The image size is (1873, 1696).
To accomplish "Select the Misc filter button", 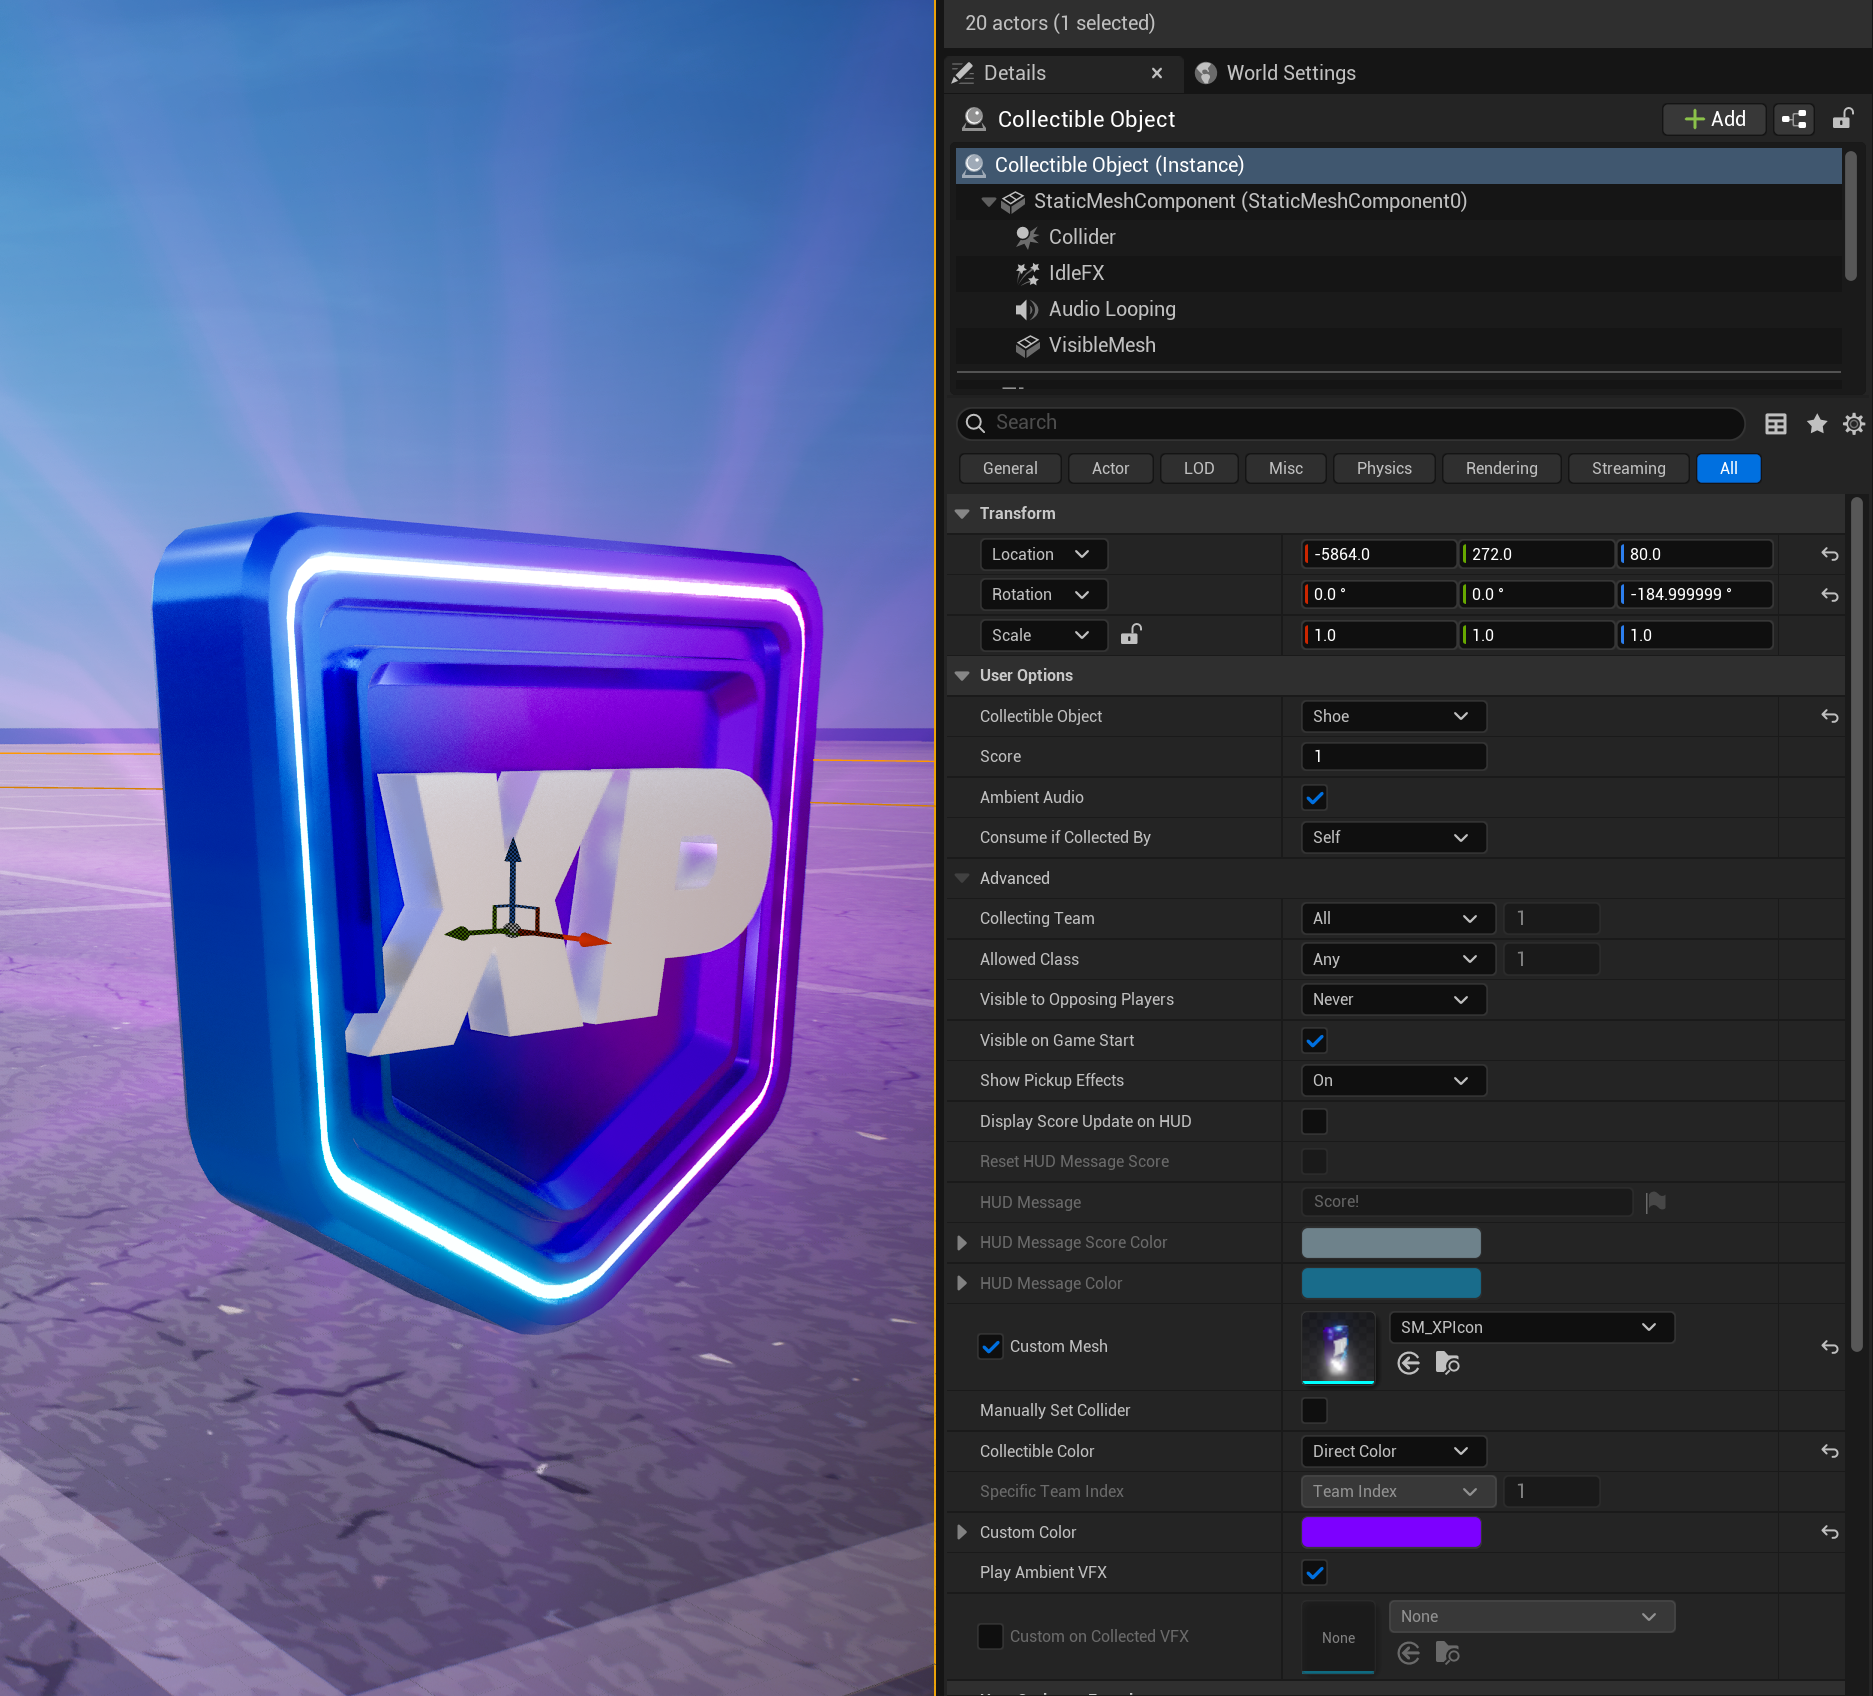I will tap(1285, 468).
